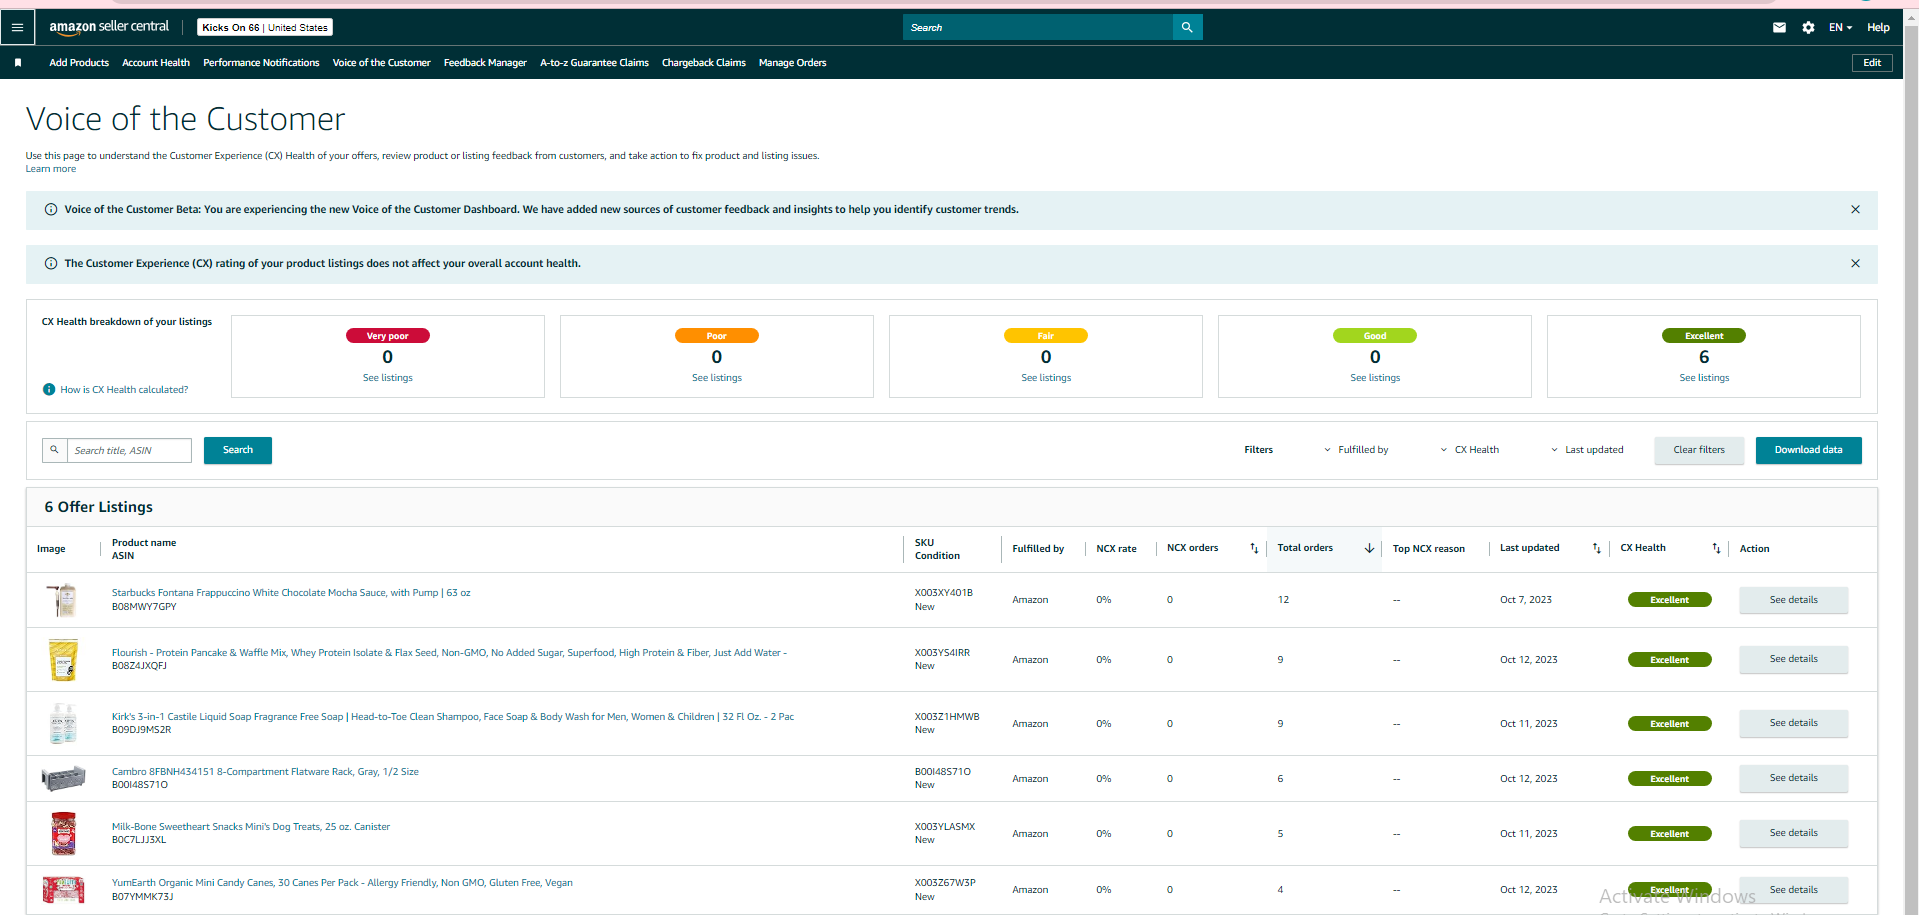Open the Kirk's 3-in-1 Castile Soap link
Viewport: 1919px width, 915px height.
click(x=453, y=717)
